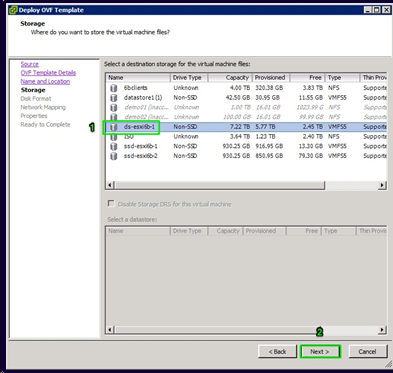Click the datastore1 (1) datastore icon
The width and height of the screenshot is (393, 373).
tap(114, 98)
